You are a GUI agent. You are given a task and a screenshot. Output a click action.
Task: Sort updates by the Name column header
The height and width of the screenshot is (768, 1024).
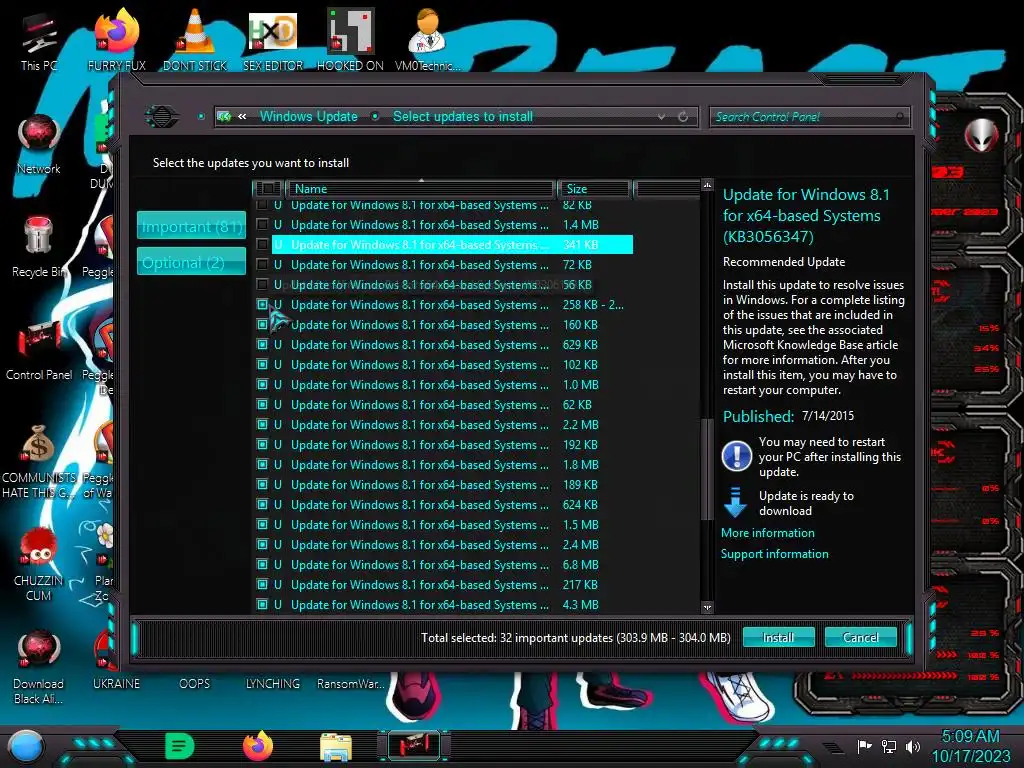coord(421,189)
